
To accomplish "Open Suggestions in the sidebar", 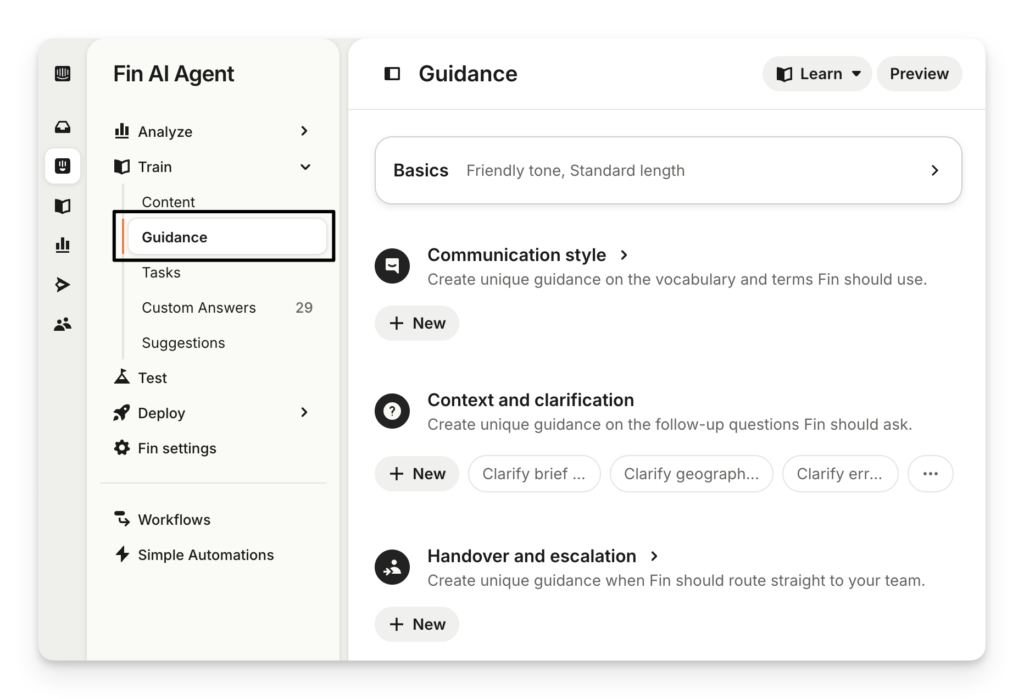I will click(x=184, y=343).
